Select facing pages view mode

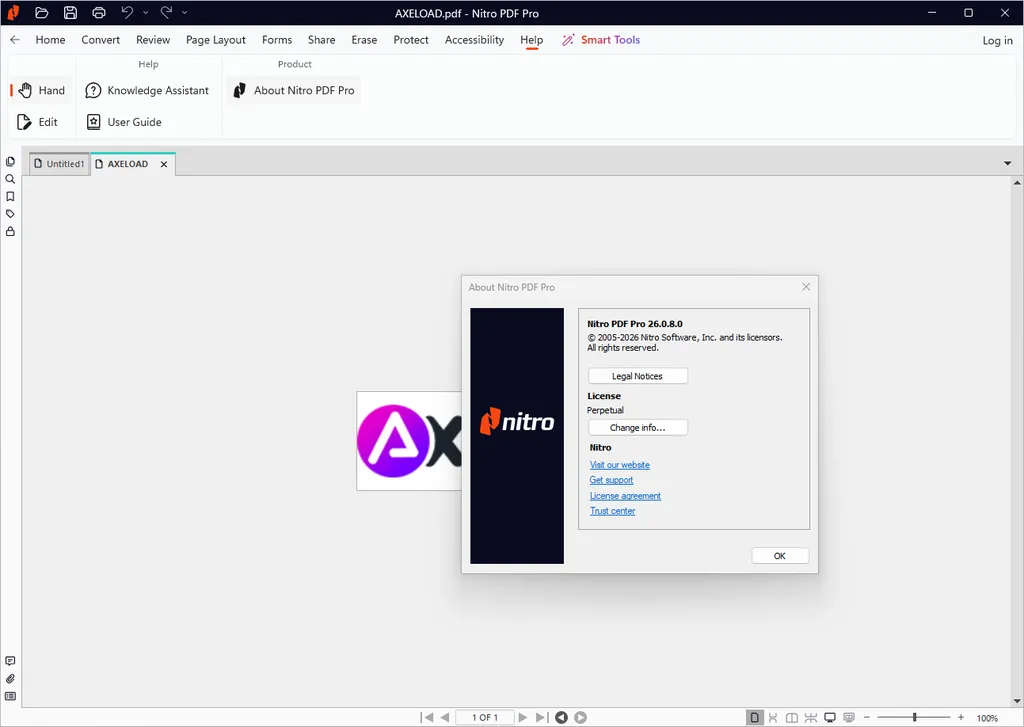click(x=792, y=718)
